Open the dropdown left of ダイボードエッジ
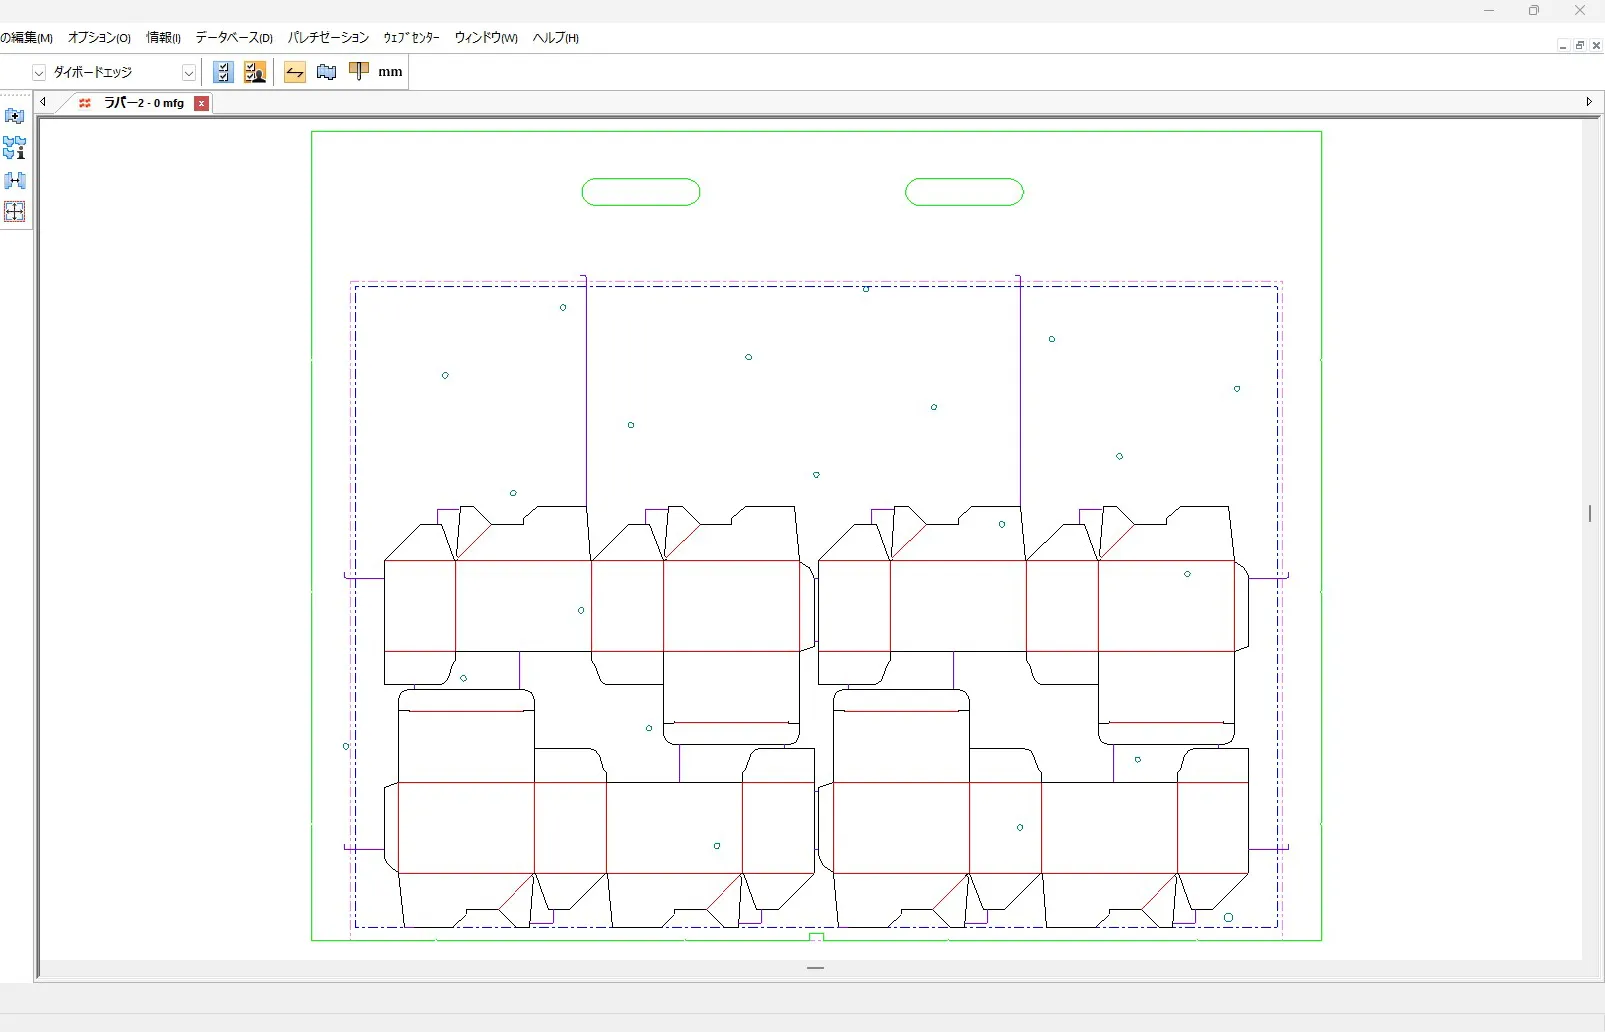1605x1032 pixels. (x=39, y=73)
